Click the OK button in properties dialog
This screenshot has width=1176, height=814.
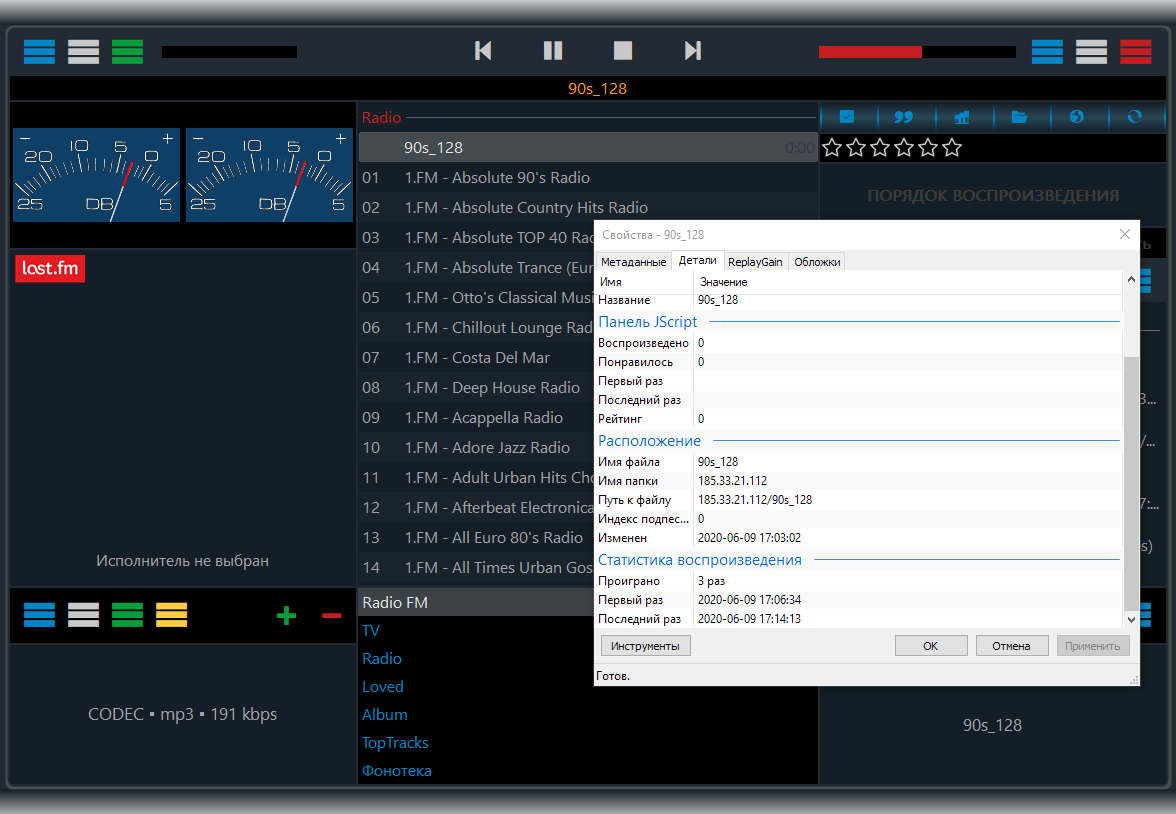coord(930,646)
